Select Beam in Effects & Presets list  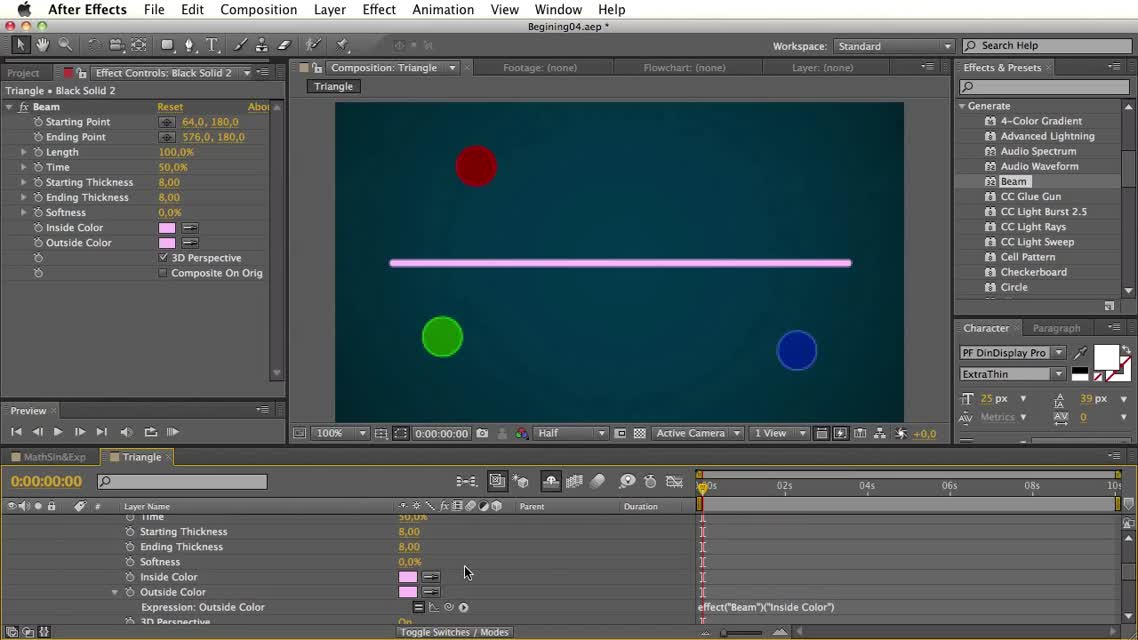tap(1013, 181)
